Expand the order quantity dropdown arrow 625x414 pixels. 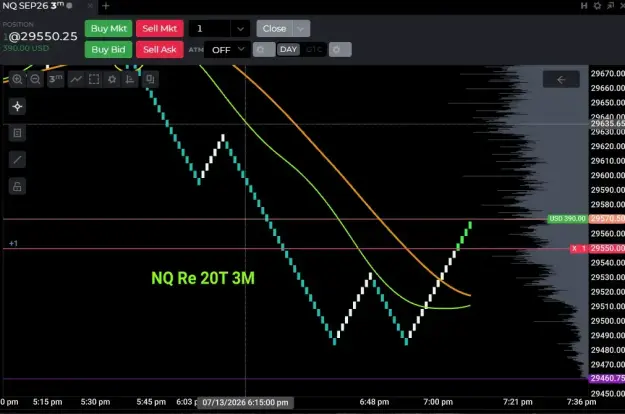pos(240,29)
